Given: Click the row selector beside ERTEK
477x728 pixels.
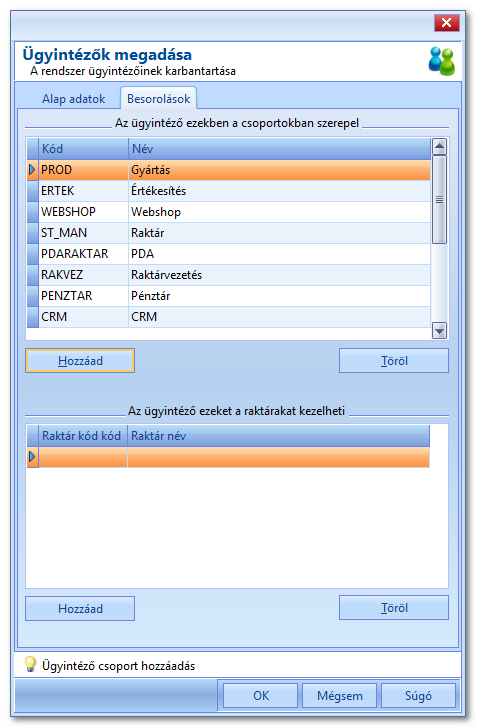Looking at the screenshot, I should (33, 191).
